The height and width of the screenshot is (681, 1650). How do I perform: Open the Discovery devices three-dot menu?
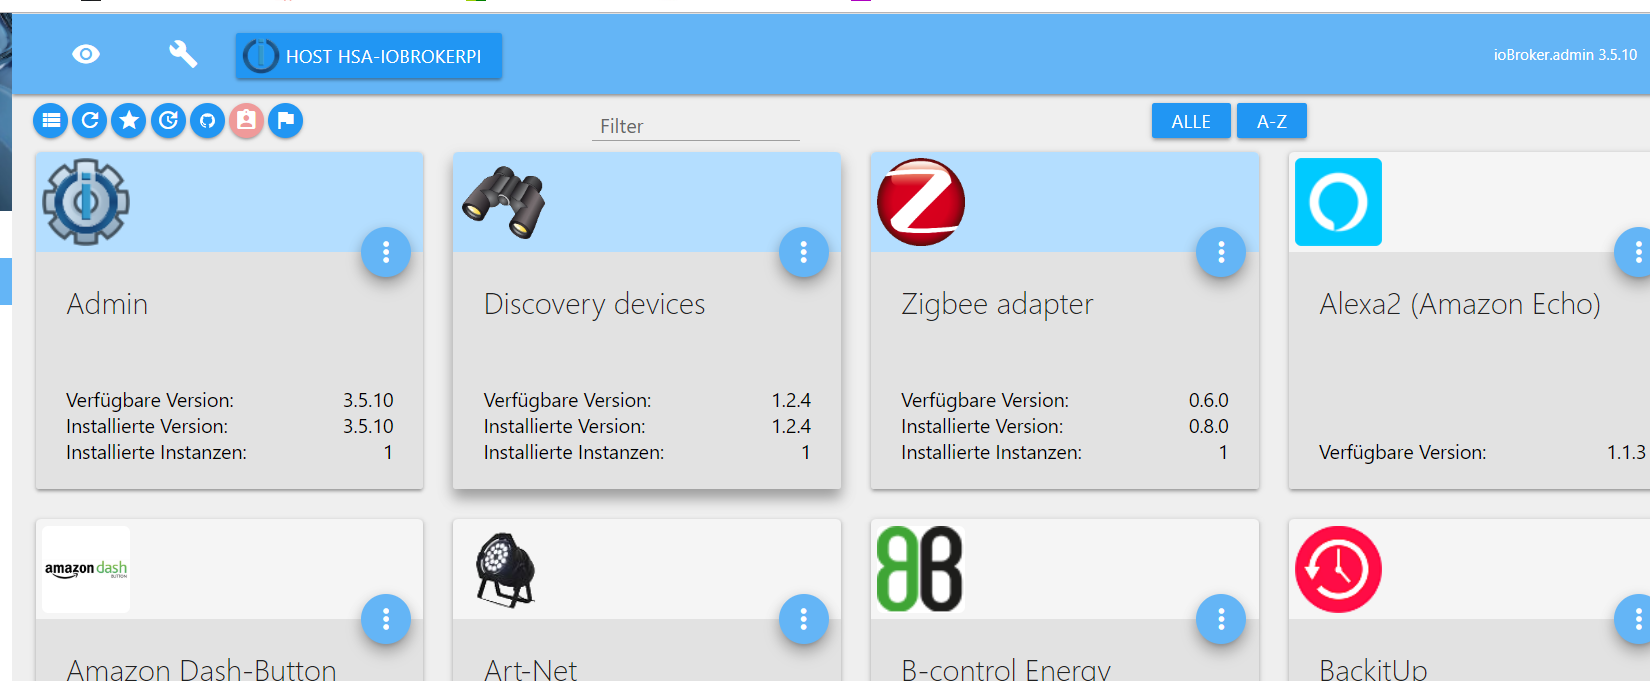804,253
